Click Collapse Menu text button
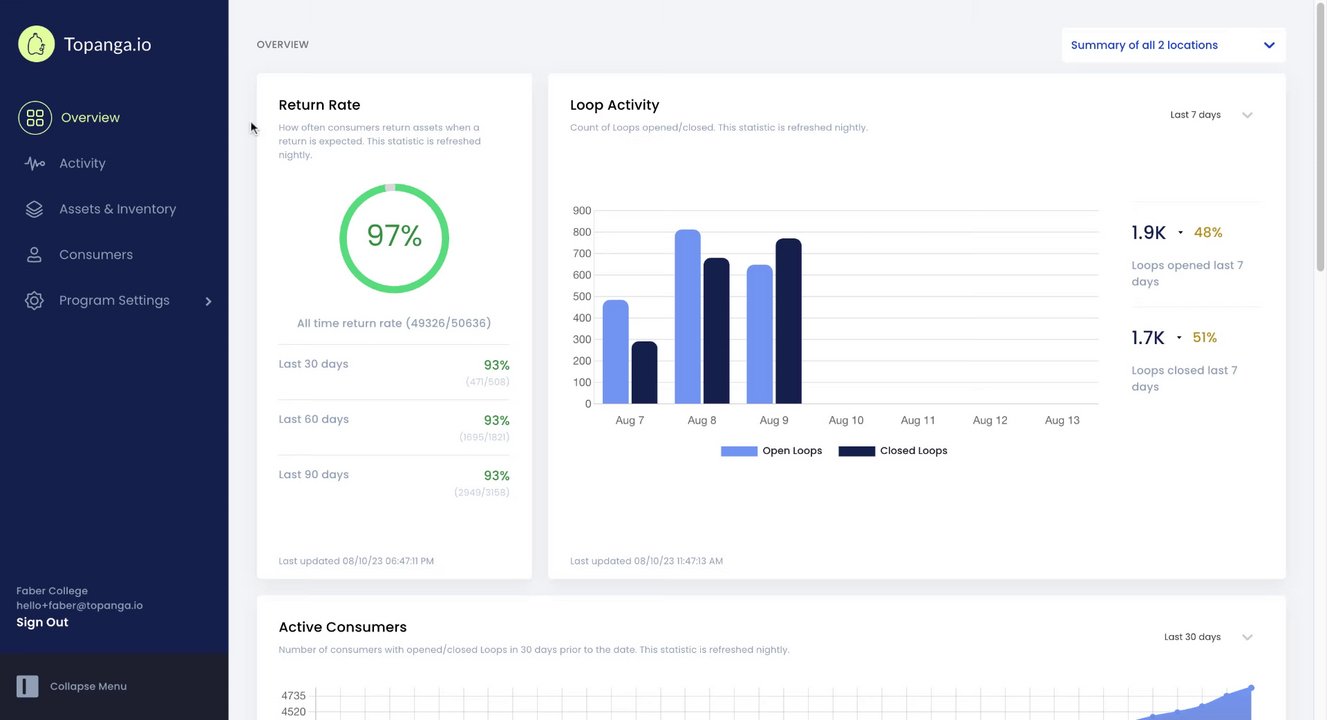Screen dimensions: 1327x720 [x=88, y=686]
